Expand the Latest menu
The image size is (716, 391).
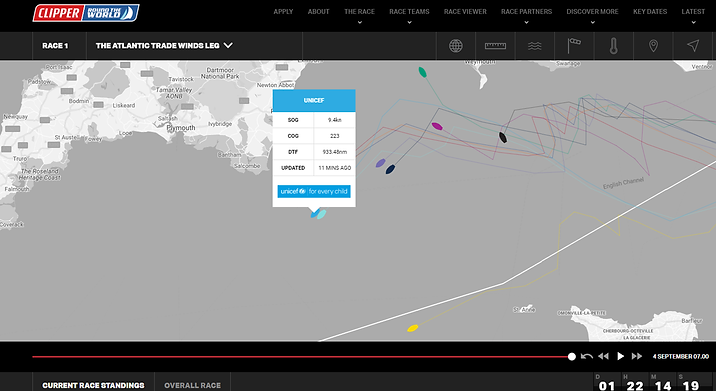coord(693,15)
